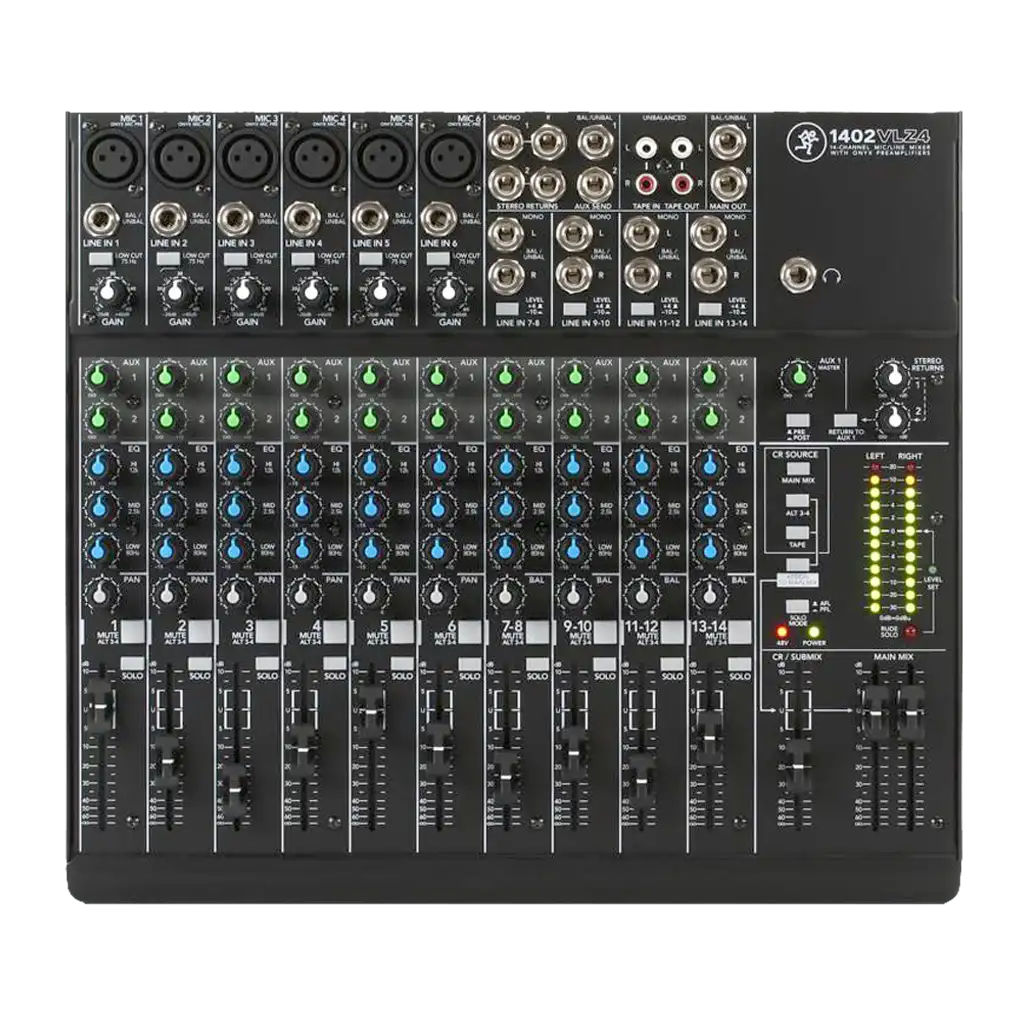Image resolution: width=1024 pixels, height=1024 pixels.
Task: Click the 7-8 stereo channel fader
Action: click(x=505, y=776)
